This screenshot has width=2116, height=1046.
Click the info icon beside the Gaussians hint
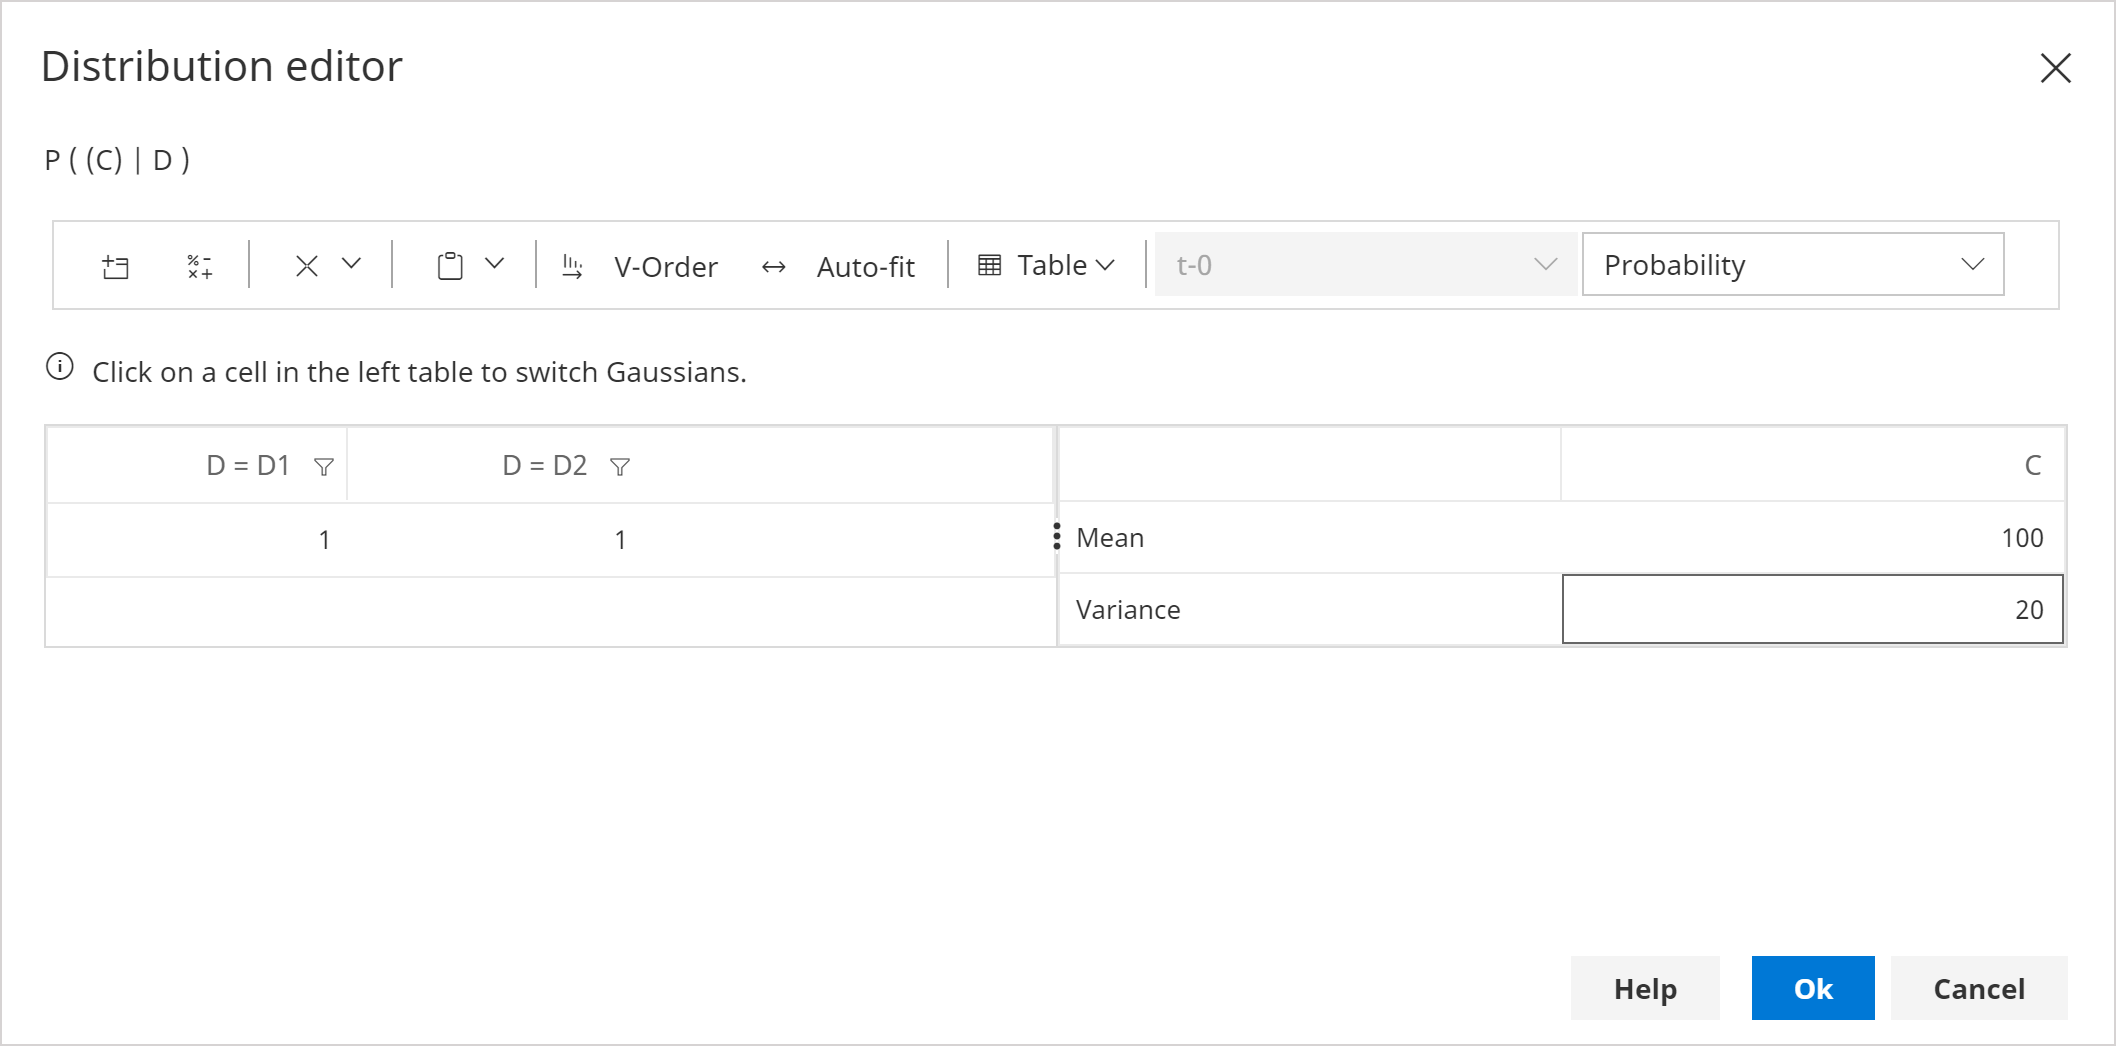click(60, 368)
